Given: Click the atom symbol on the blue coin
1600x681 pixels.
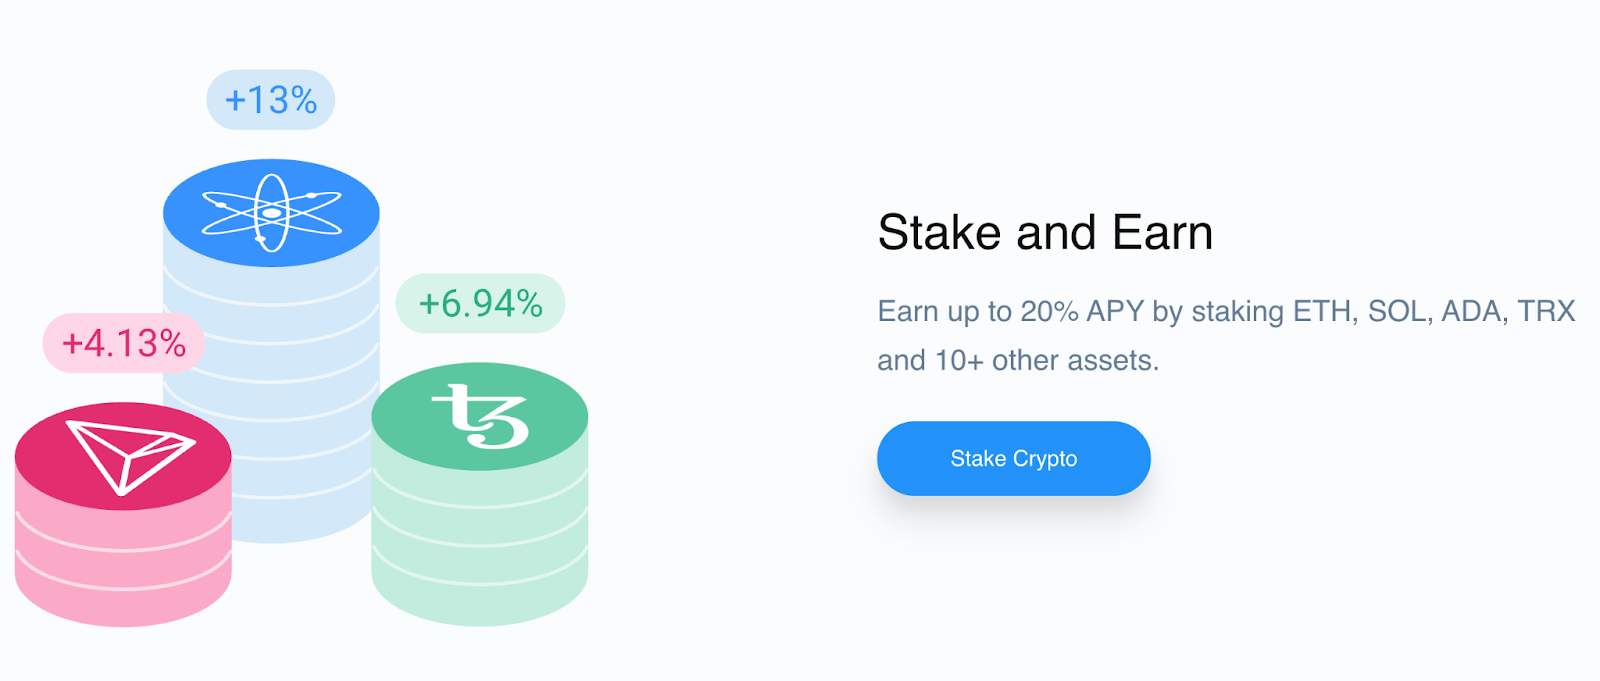Looking at the screenshot, I should pos(270,213).
